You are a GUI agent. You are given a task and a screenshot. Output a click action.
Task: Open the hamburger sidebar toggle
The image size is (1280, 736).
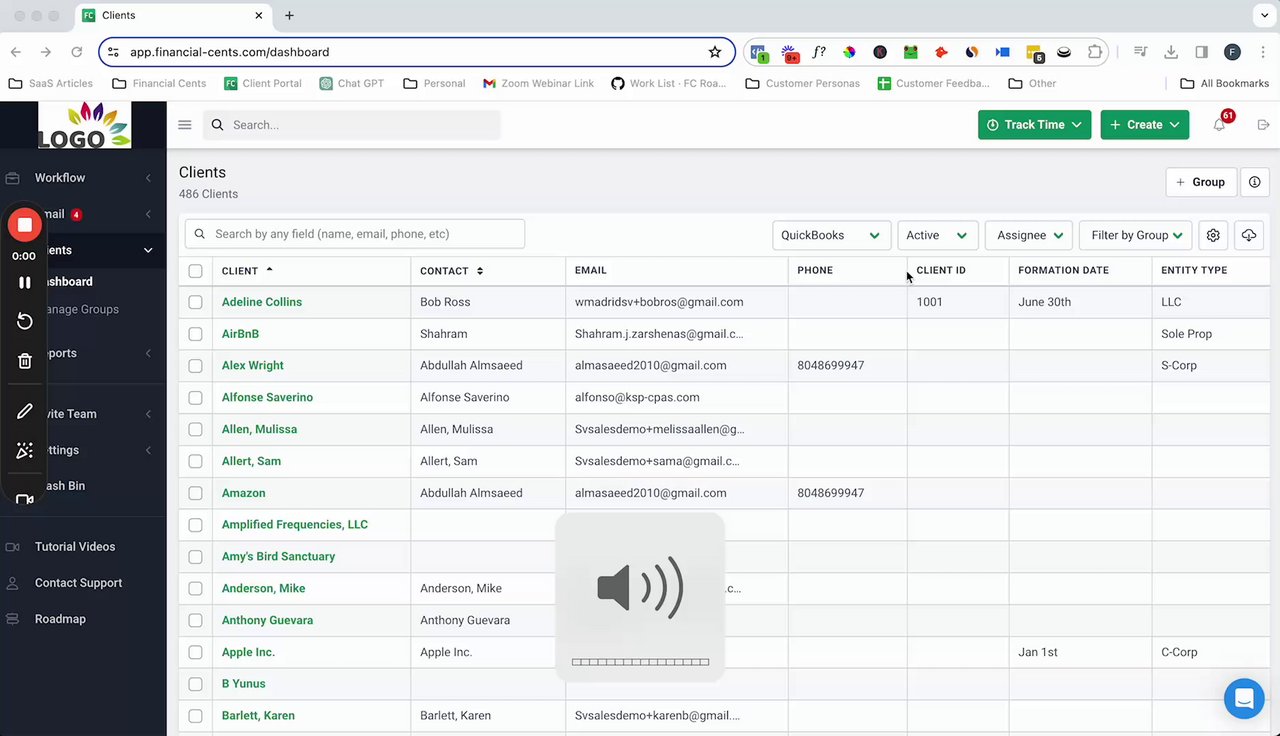184,125
